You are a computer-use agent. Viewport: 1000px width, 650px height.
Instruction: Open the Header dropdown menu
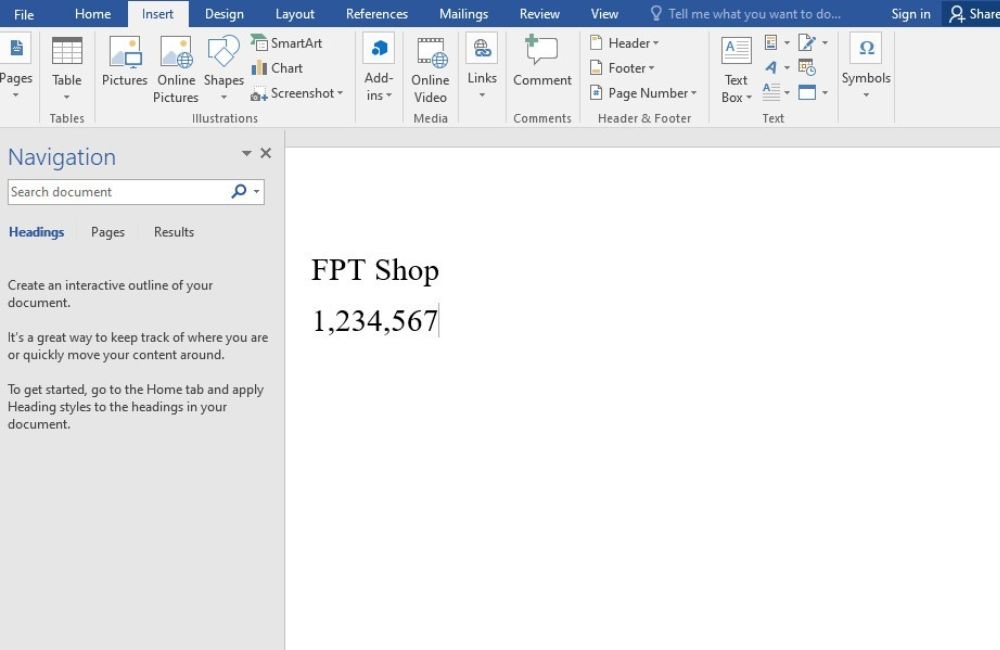[x=624, y=43]
